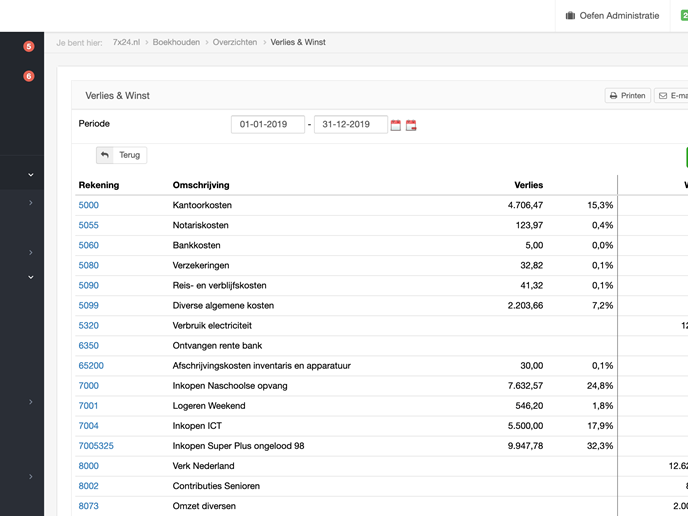Open account 5099 link
This screenshot has width=688, height=516.
(x=89, y=305)
